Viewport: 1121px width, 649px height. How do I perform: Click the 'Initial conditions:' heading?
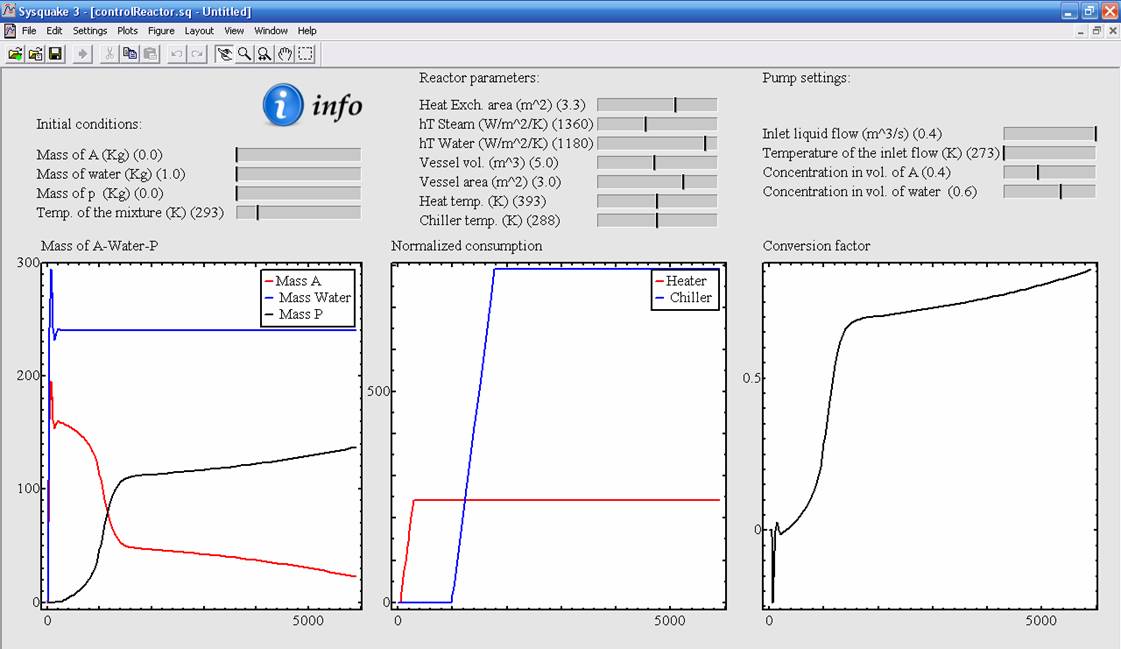coord(89,124)
